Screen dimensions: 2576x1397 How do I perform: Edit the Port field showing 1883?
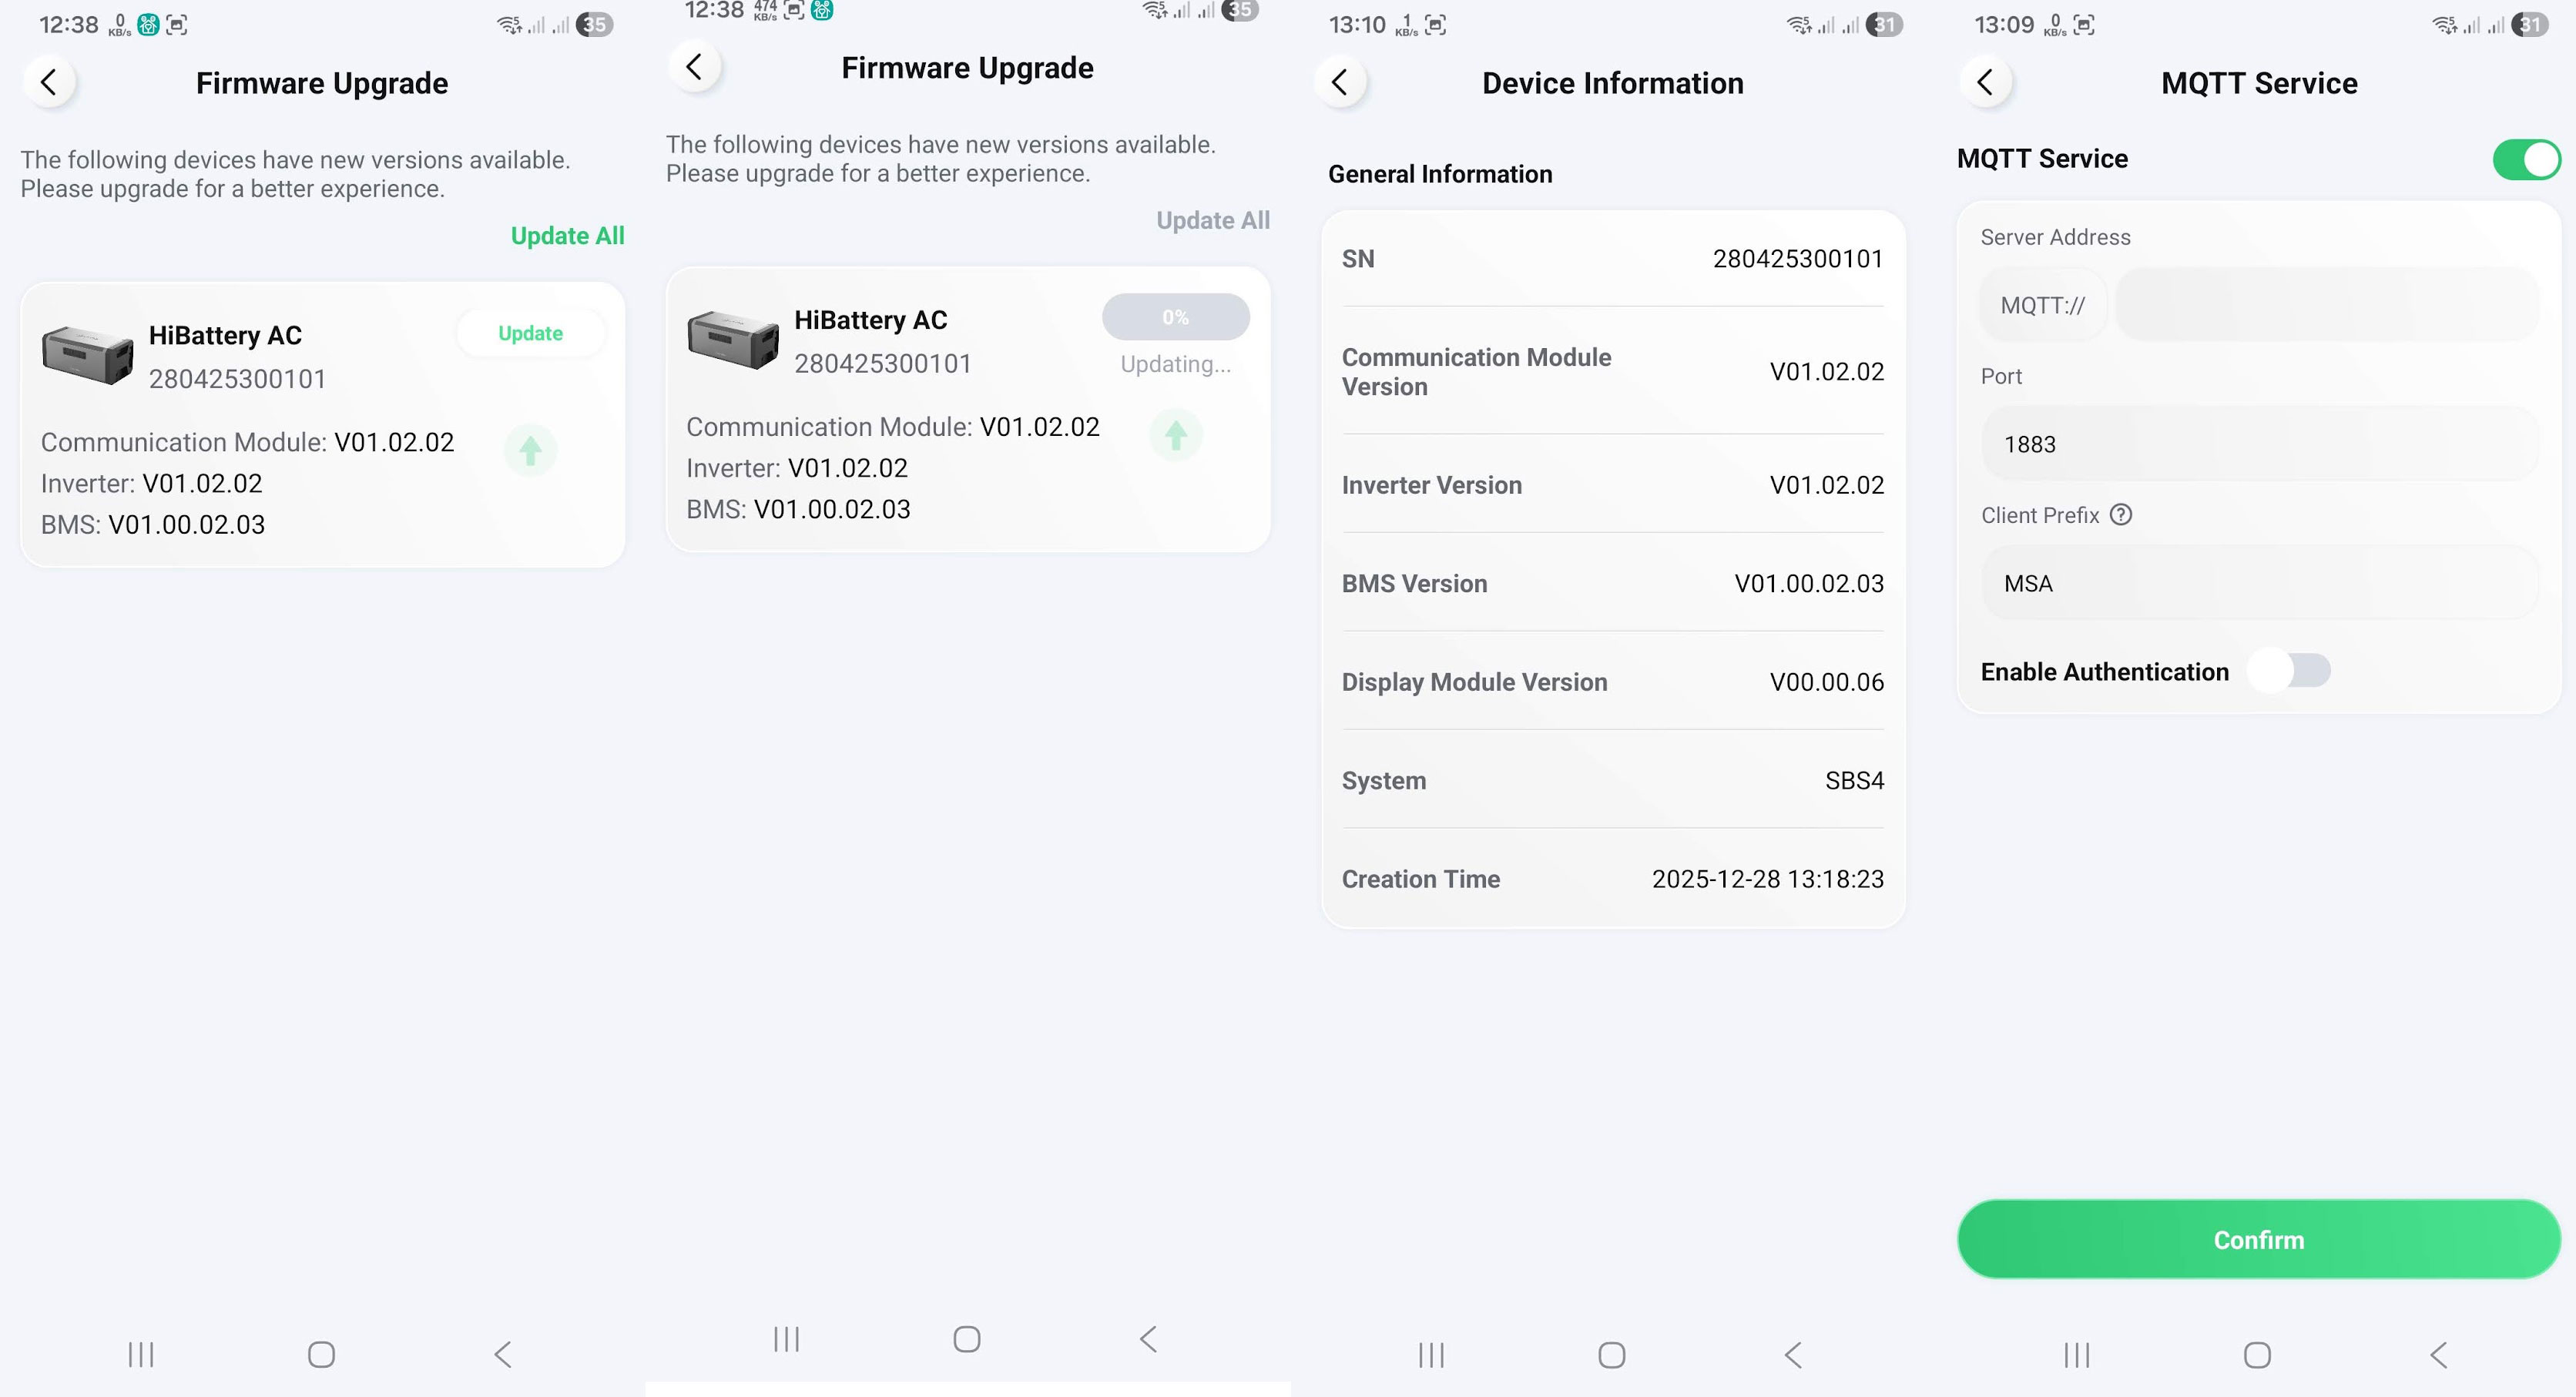[x=2258, y=444]
